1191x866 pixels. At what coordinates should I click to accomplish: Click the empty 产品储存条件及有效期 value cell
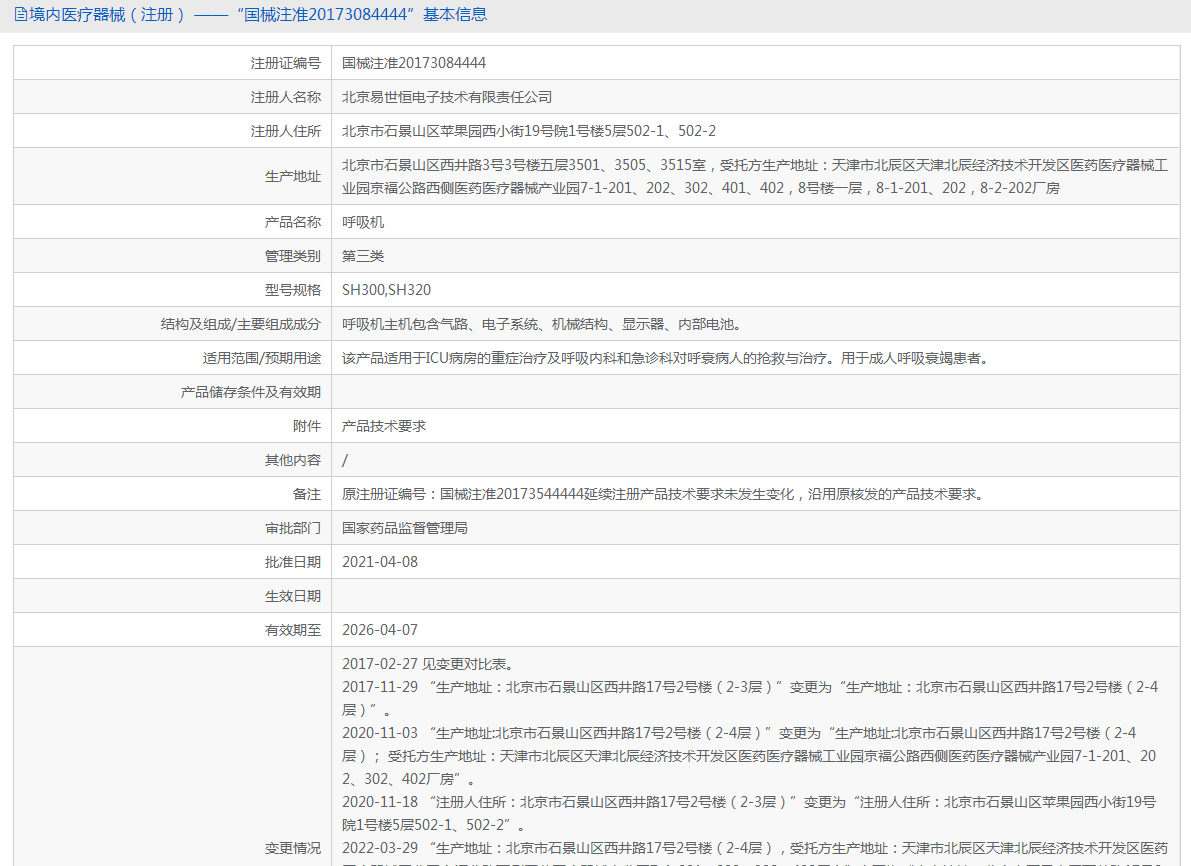click(600, 391)
